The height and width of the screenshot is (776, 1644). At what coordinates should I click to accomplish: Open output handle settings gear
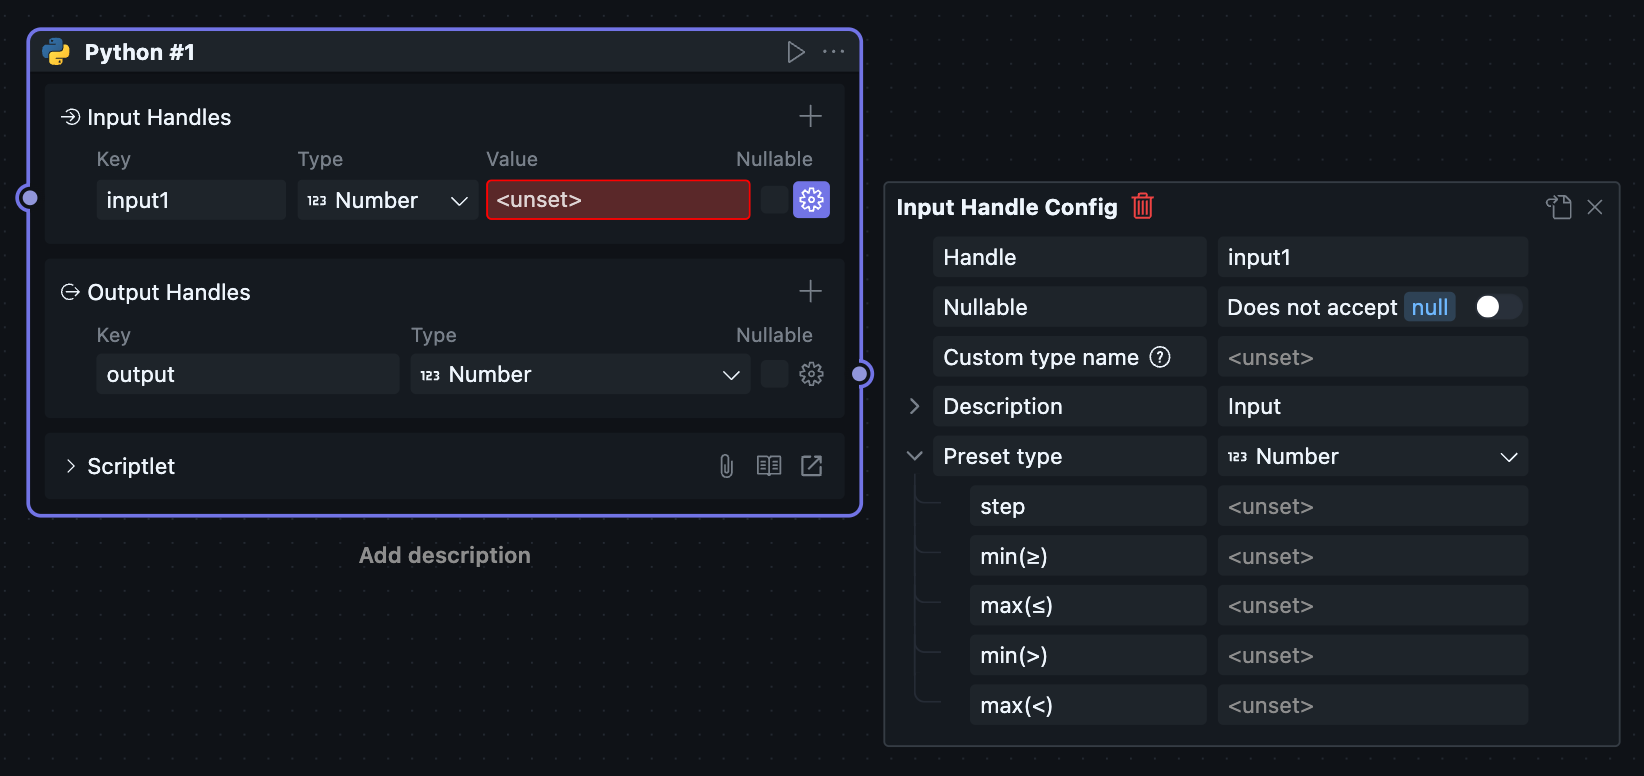point(811,374)
